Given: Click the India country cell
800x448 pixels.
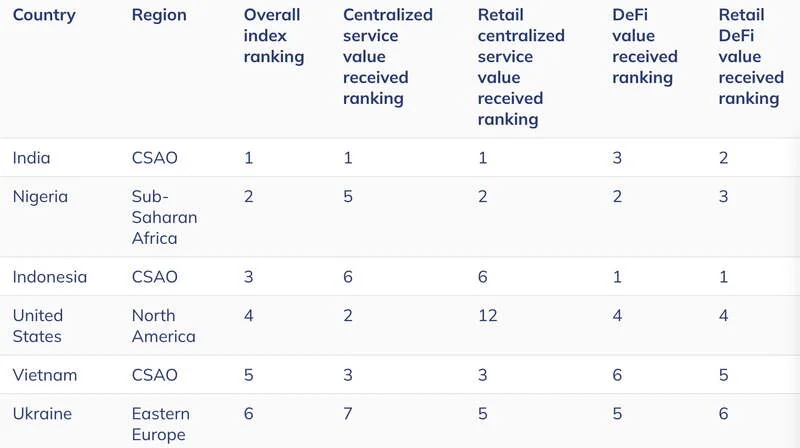Looking at the screenshot, I should click(x=32, y=158).
